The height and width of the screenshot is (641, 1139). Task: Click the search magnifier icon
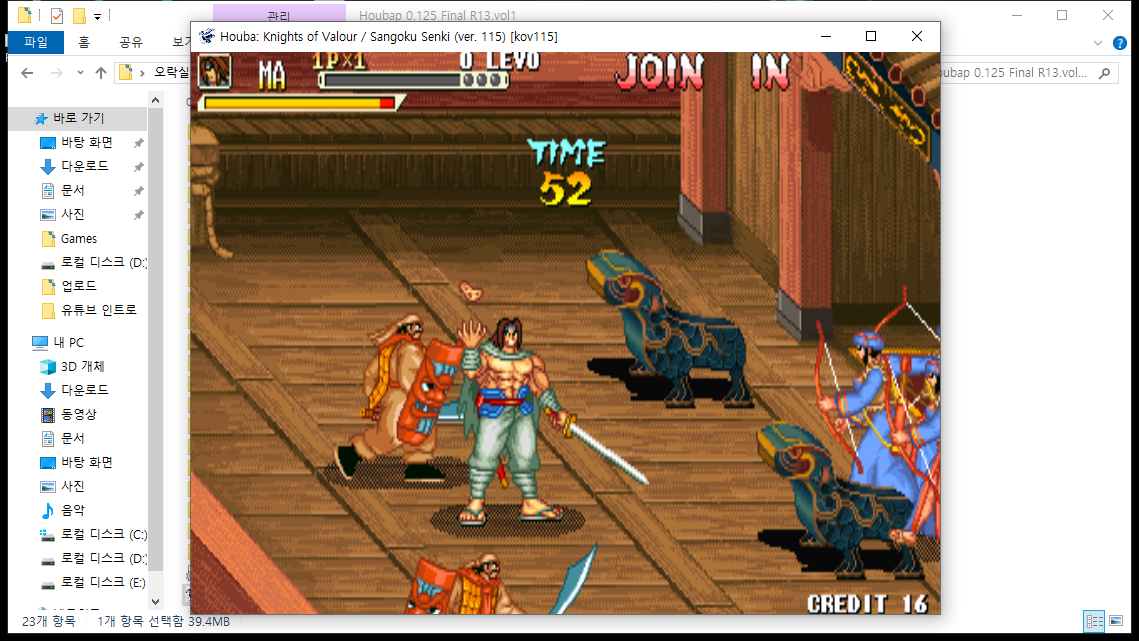pyautogui.click(x=1105, y=73)
